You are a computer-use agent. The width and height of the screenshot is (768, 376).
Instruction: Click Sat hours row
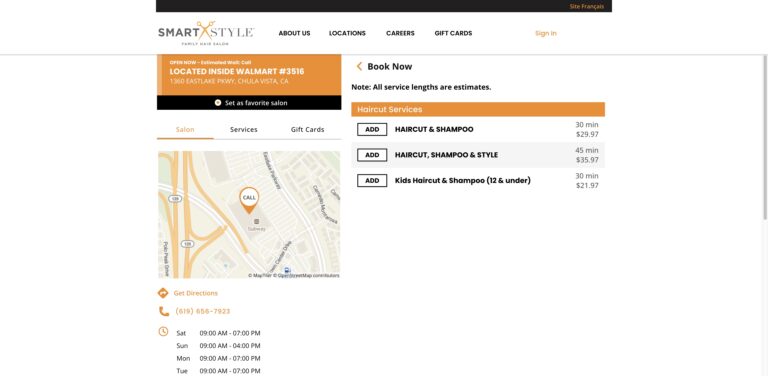[218, 333]
